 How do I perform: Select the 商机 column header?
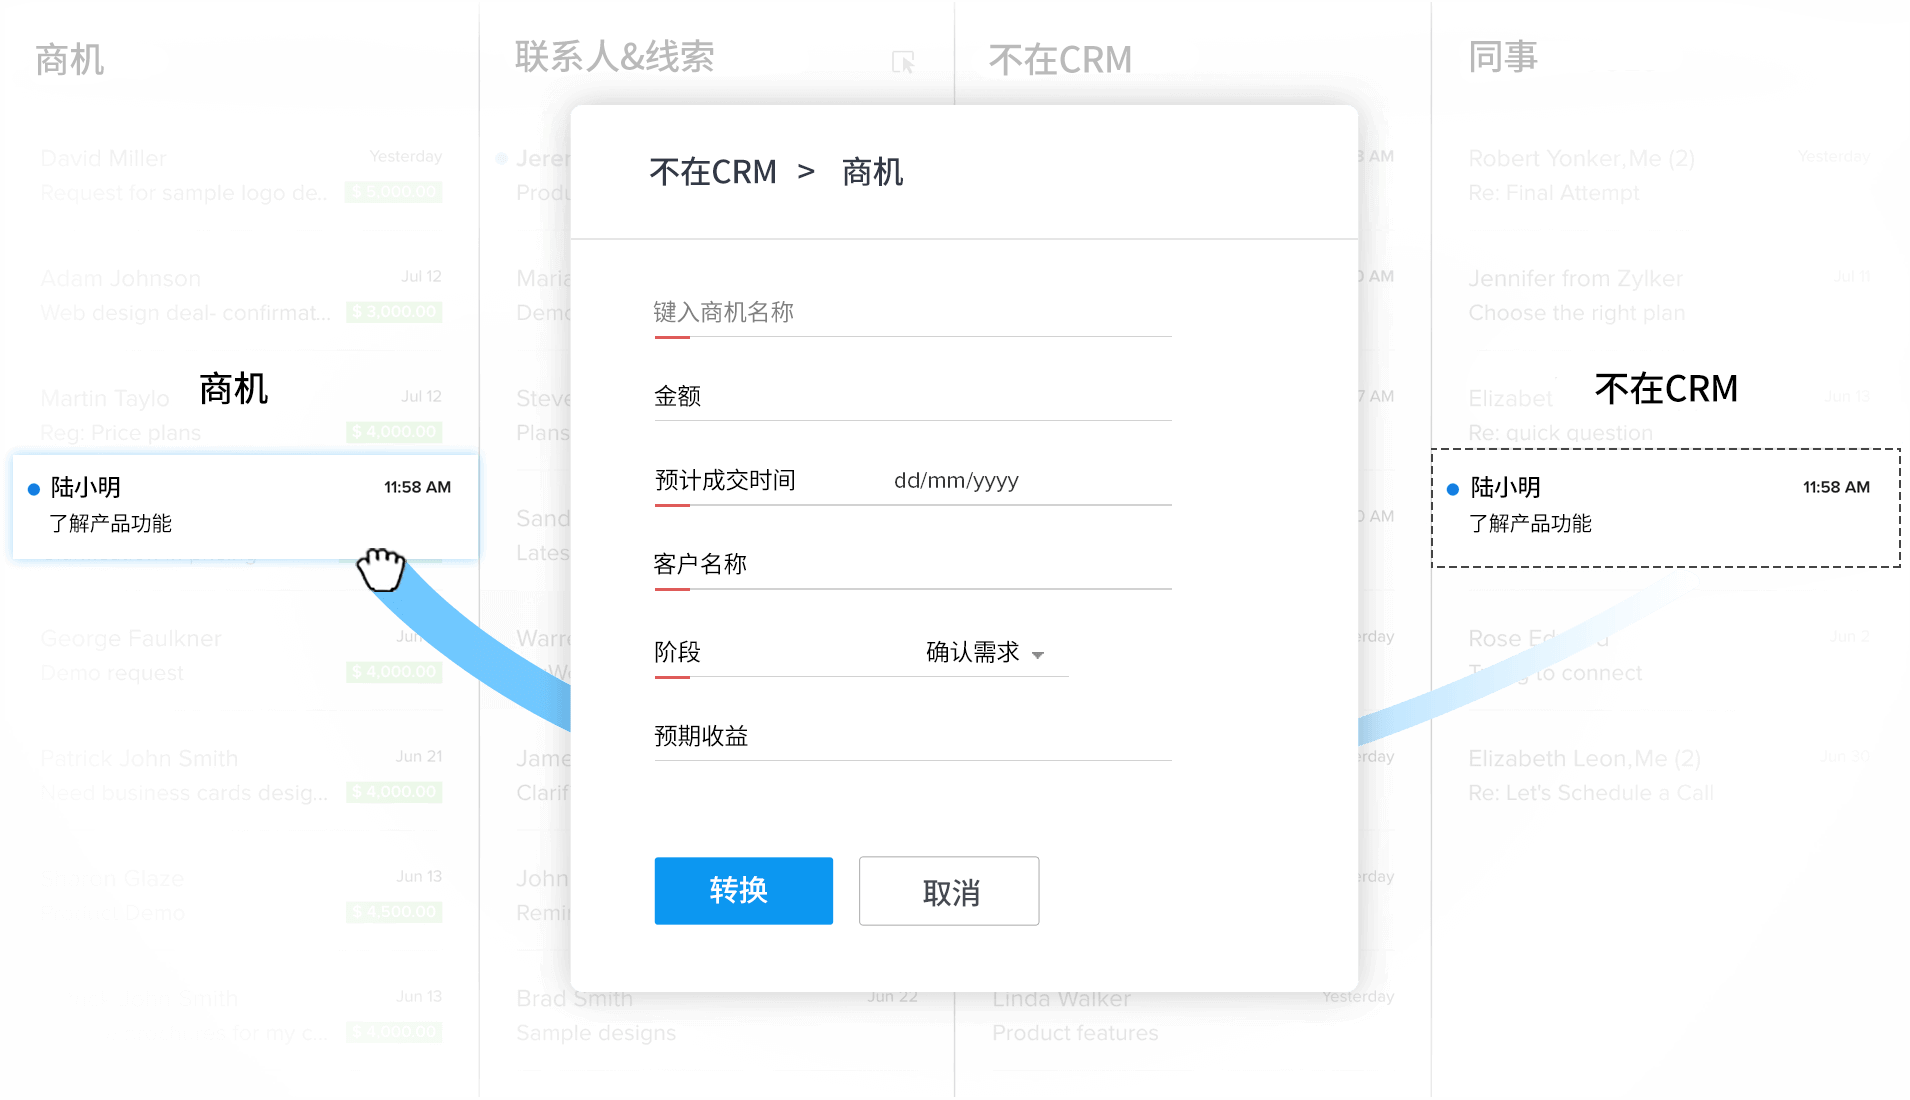pyautogui.click(x=70, y=60)
